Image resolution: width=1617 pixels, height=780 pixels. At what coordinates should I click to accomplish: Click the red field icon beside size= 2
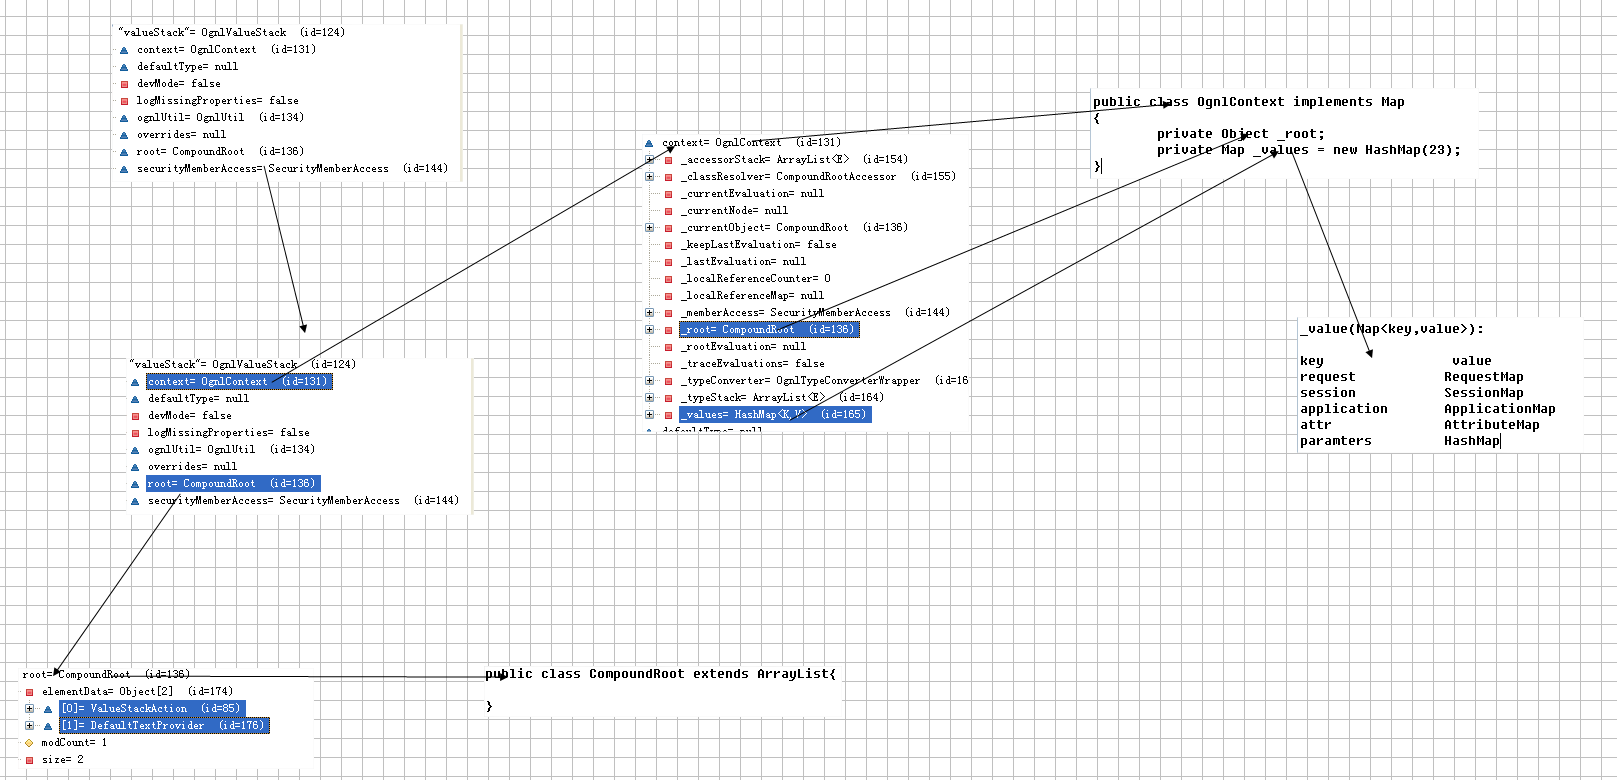point(29,760)
